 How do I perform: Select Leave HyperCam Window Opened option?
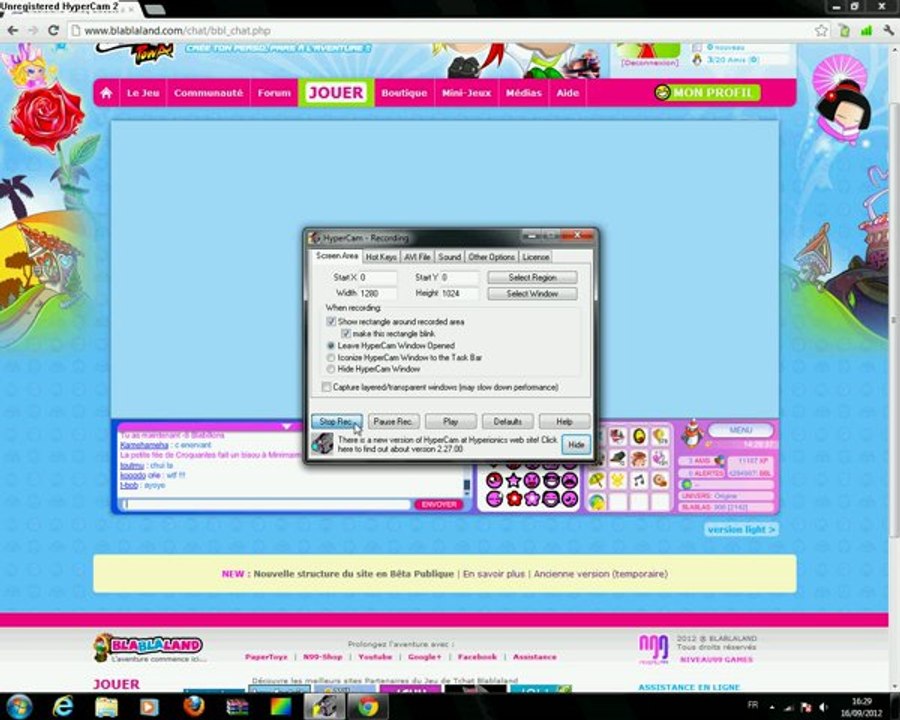(331, 346)
